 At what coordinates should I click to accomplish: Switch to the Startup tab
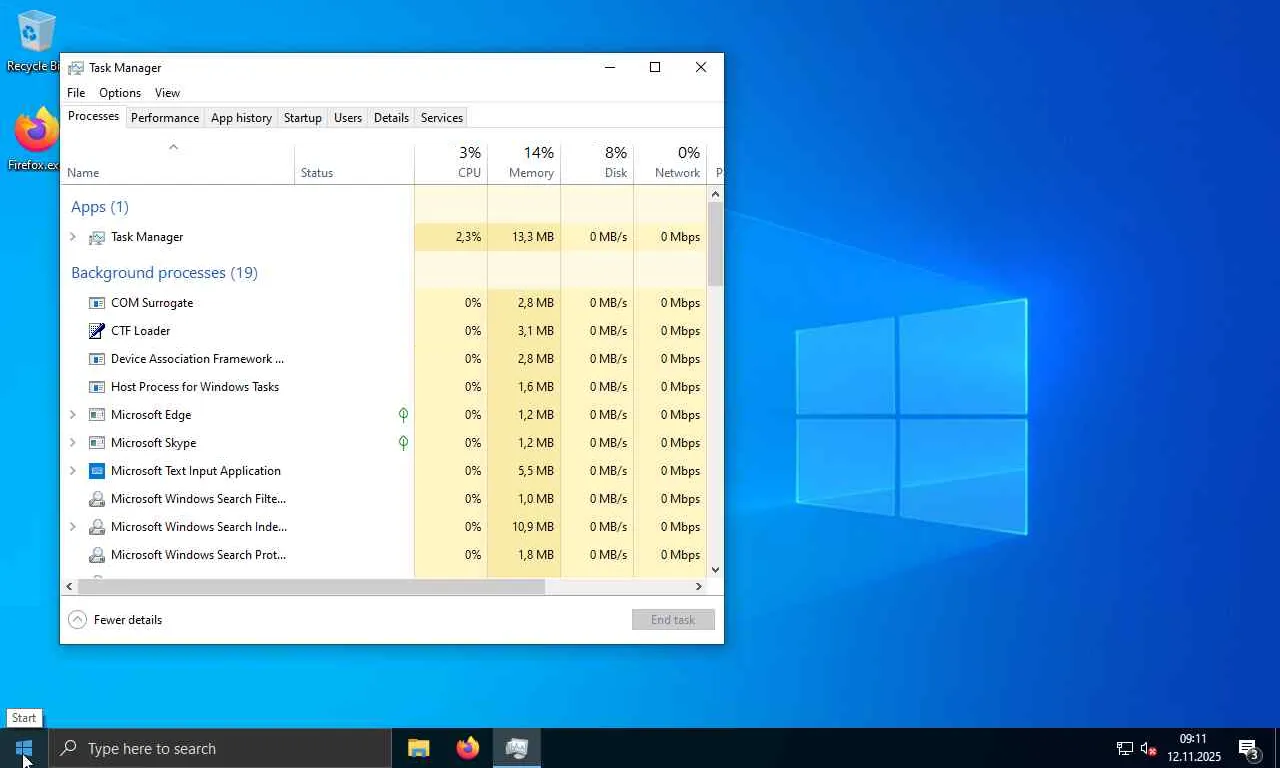[303, 118]
